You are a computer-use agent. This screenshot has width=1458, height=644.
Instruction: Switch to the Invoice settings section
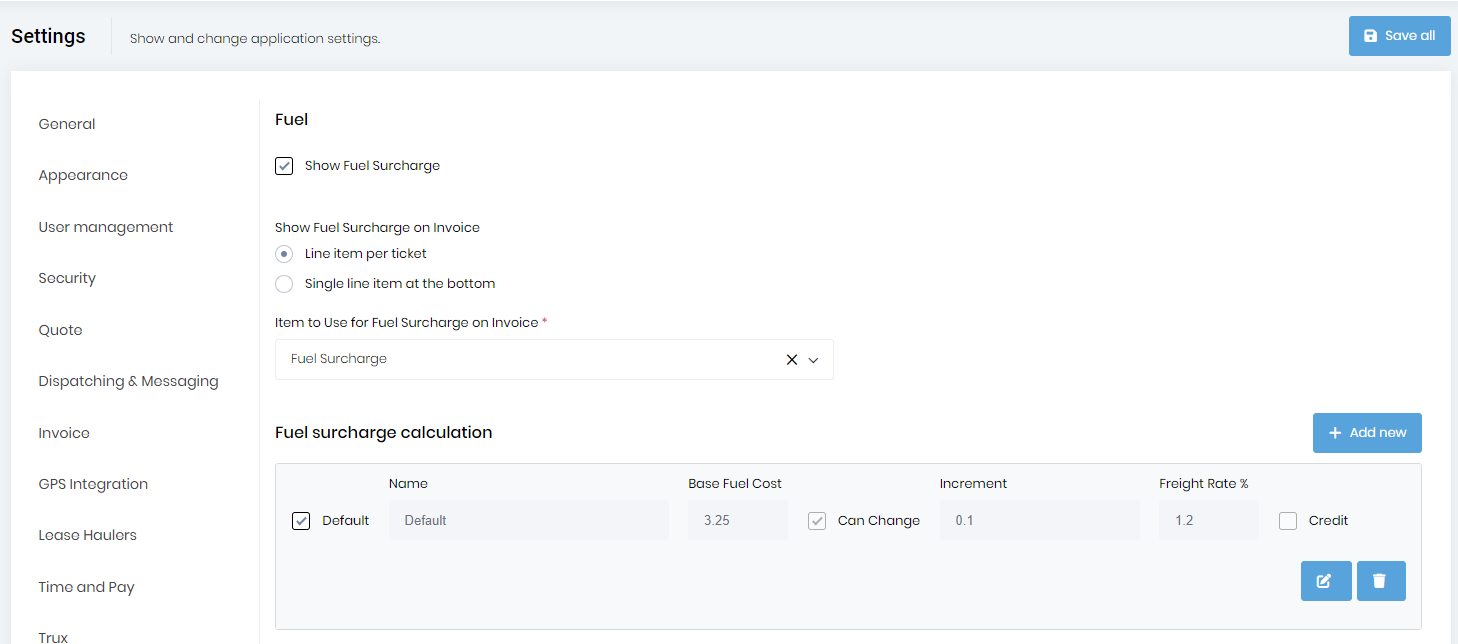63,432
